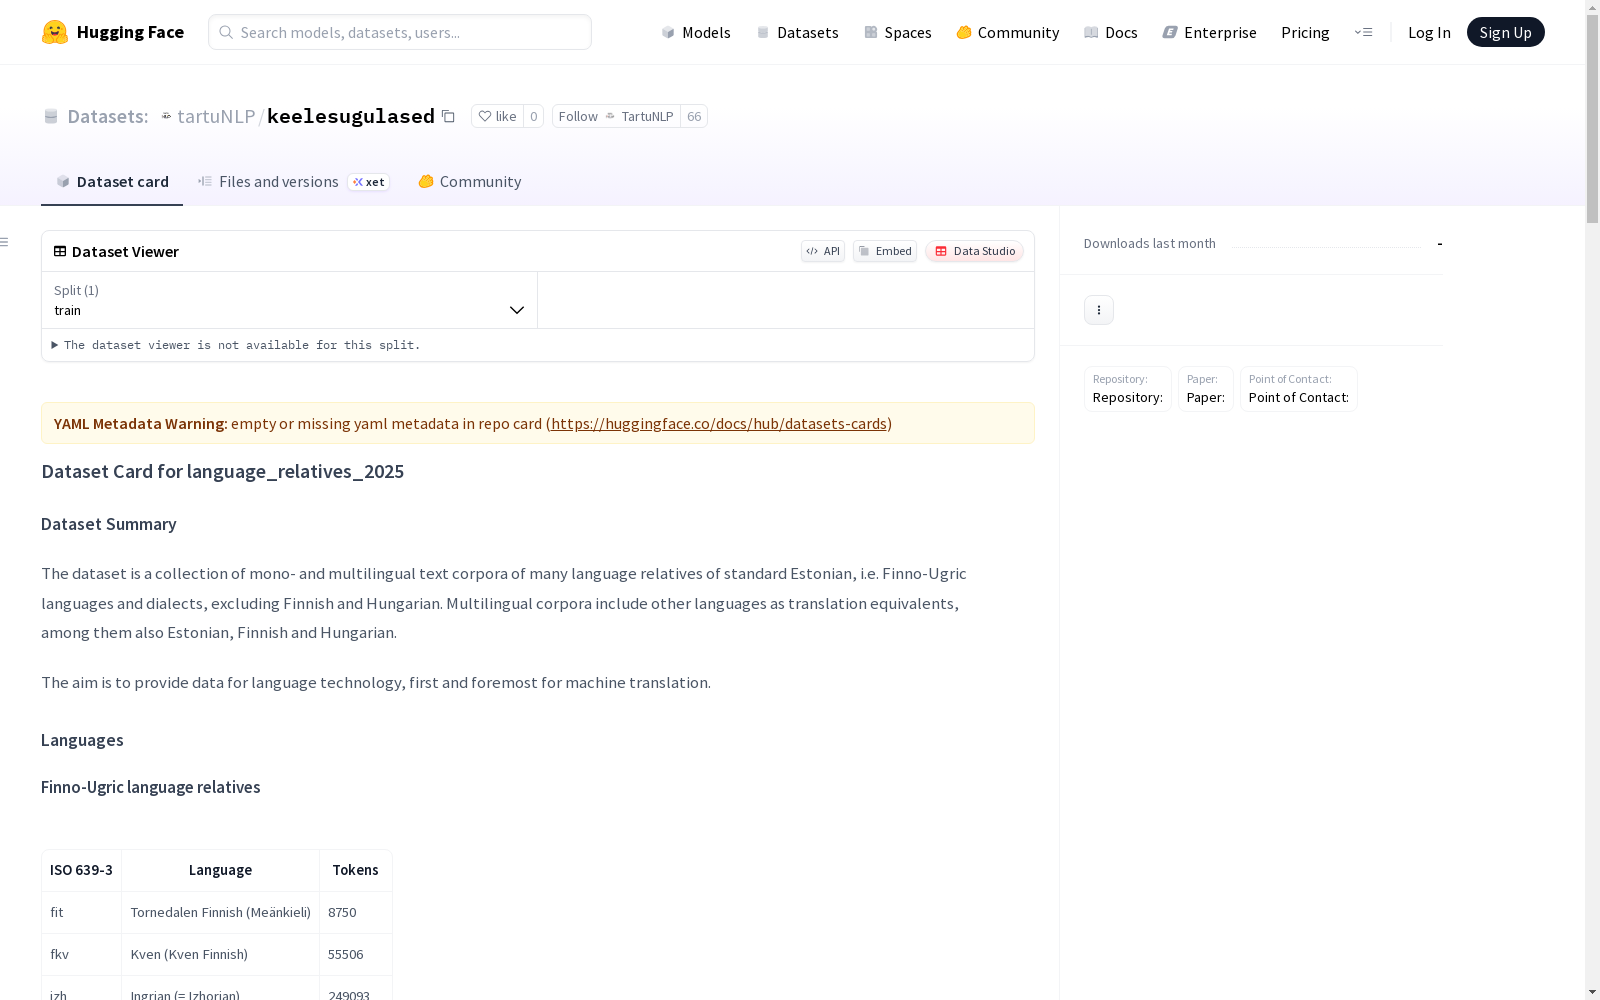Open the Pricing page
This screenshot has height=1000, width=1600.
coord(1305,32)
